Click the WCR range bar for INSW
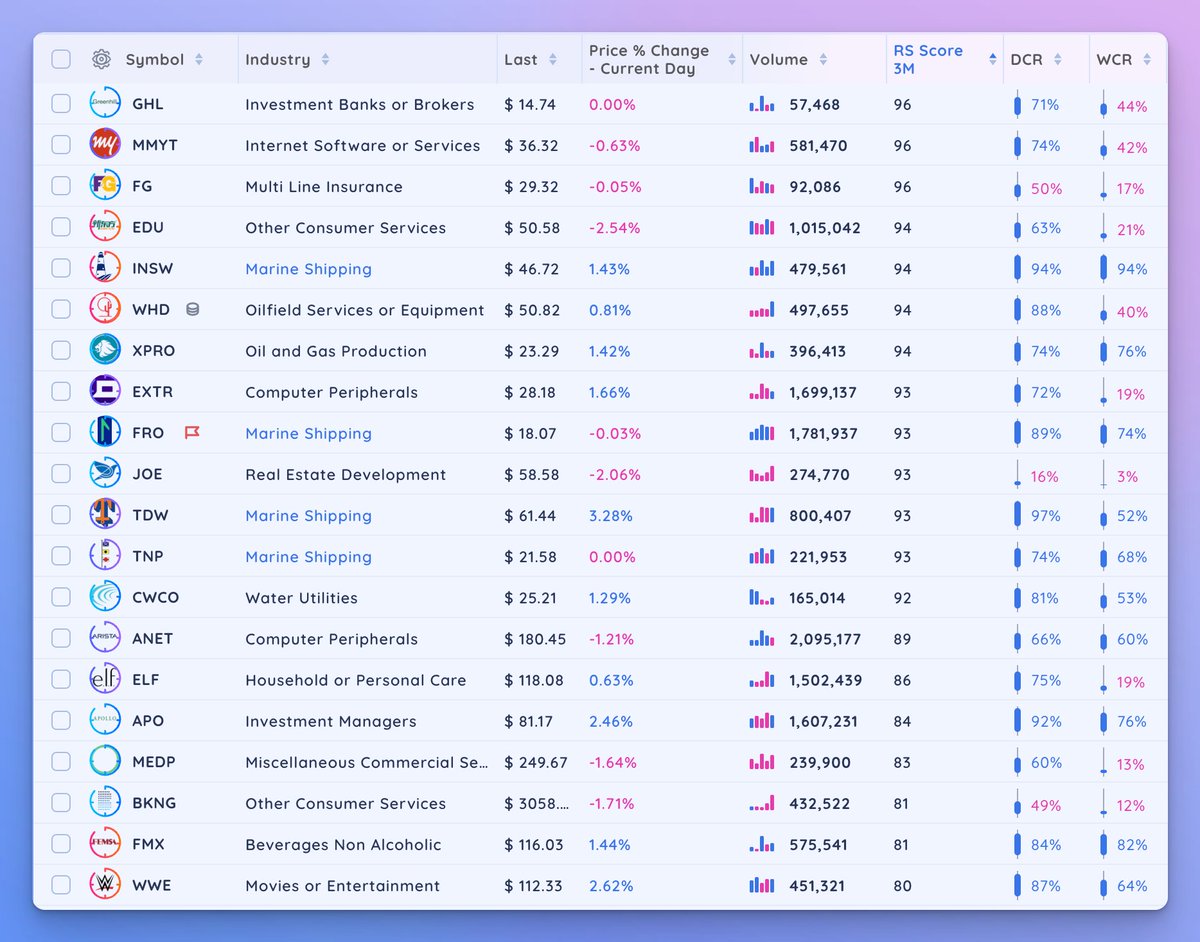1200x942 pixels. pos(1104,269)
